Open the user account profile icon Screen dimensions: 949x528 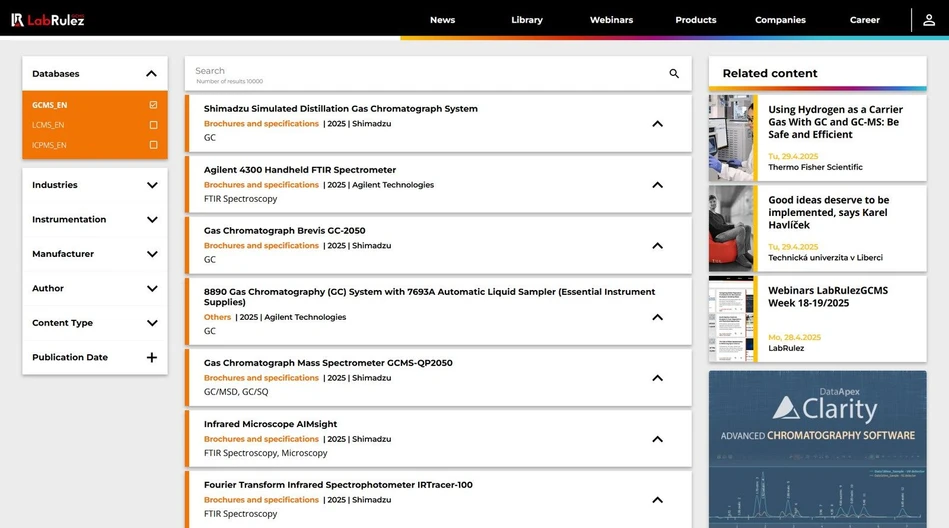click(929, 20)
